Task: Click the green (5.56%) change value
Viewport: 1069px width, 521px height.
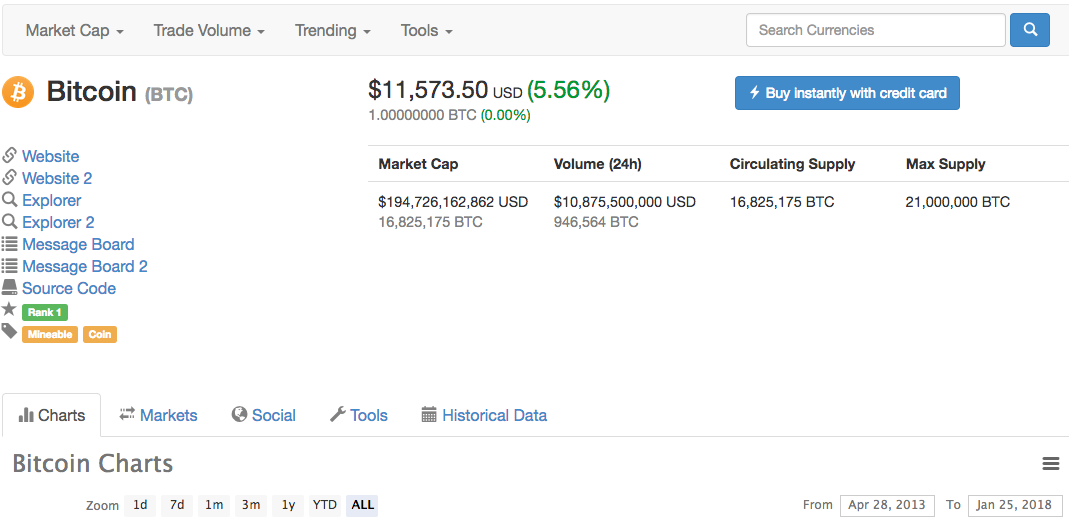Action: pos(569,90)
